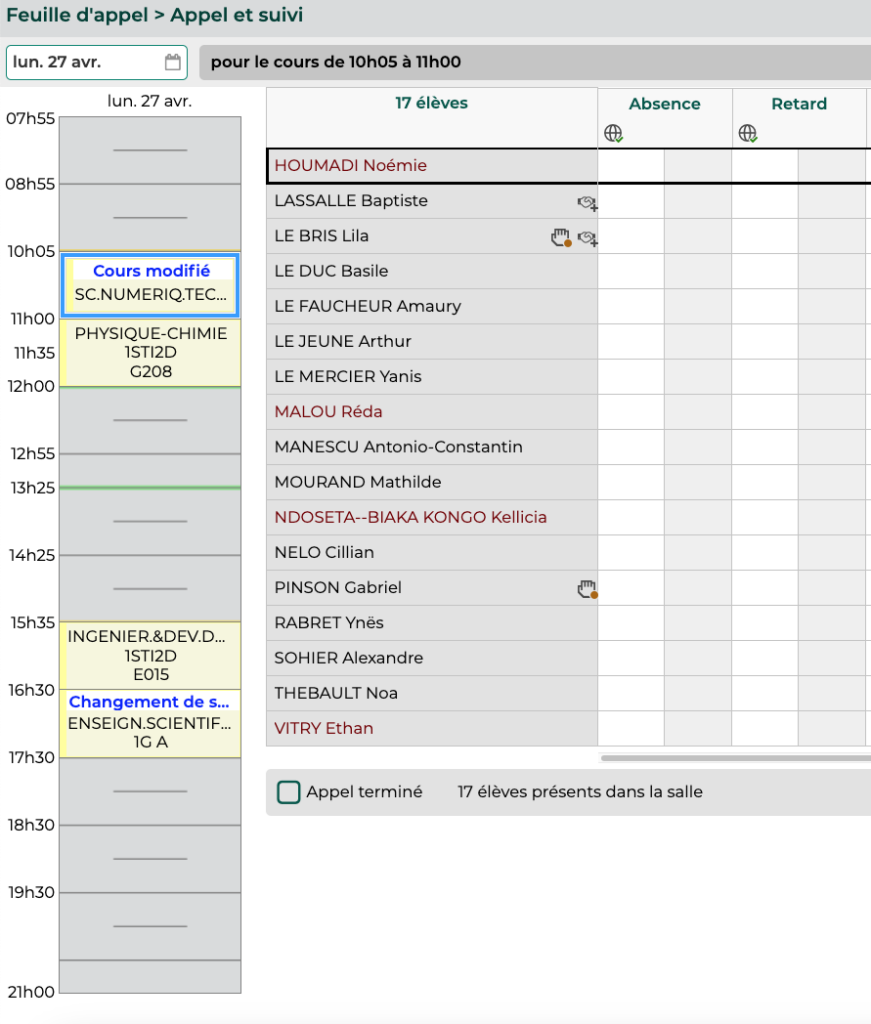This screenshot has height=1024, width=871.
Task: Open the Changement de salle ENSEIGN.SCIENTIF course
Action: point(151,723)
